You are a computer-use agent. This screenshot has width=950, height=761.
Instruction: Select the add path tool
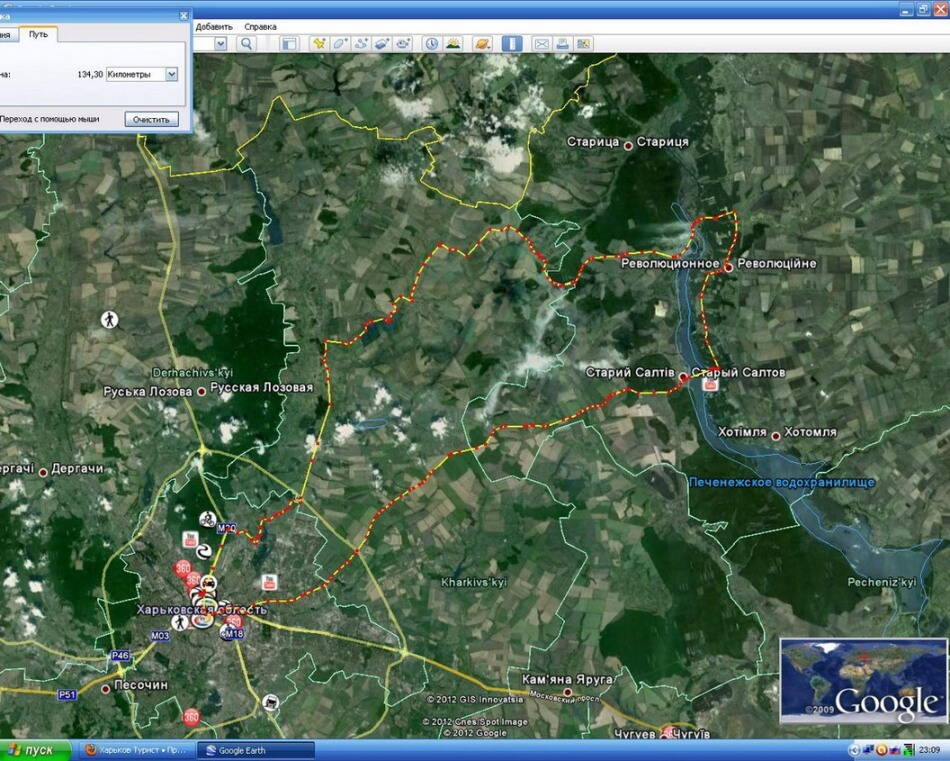click(x=361, y=44)
